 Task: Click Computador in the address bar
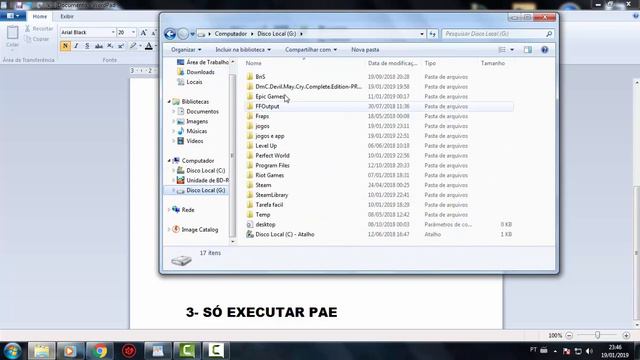pyautogui.click(x=231, y=34)
